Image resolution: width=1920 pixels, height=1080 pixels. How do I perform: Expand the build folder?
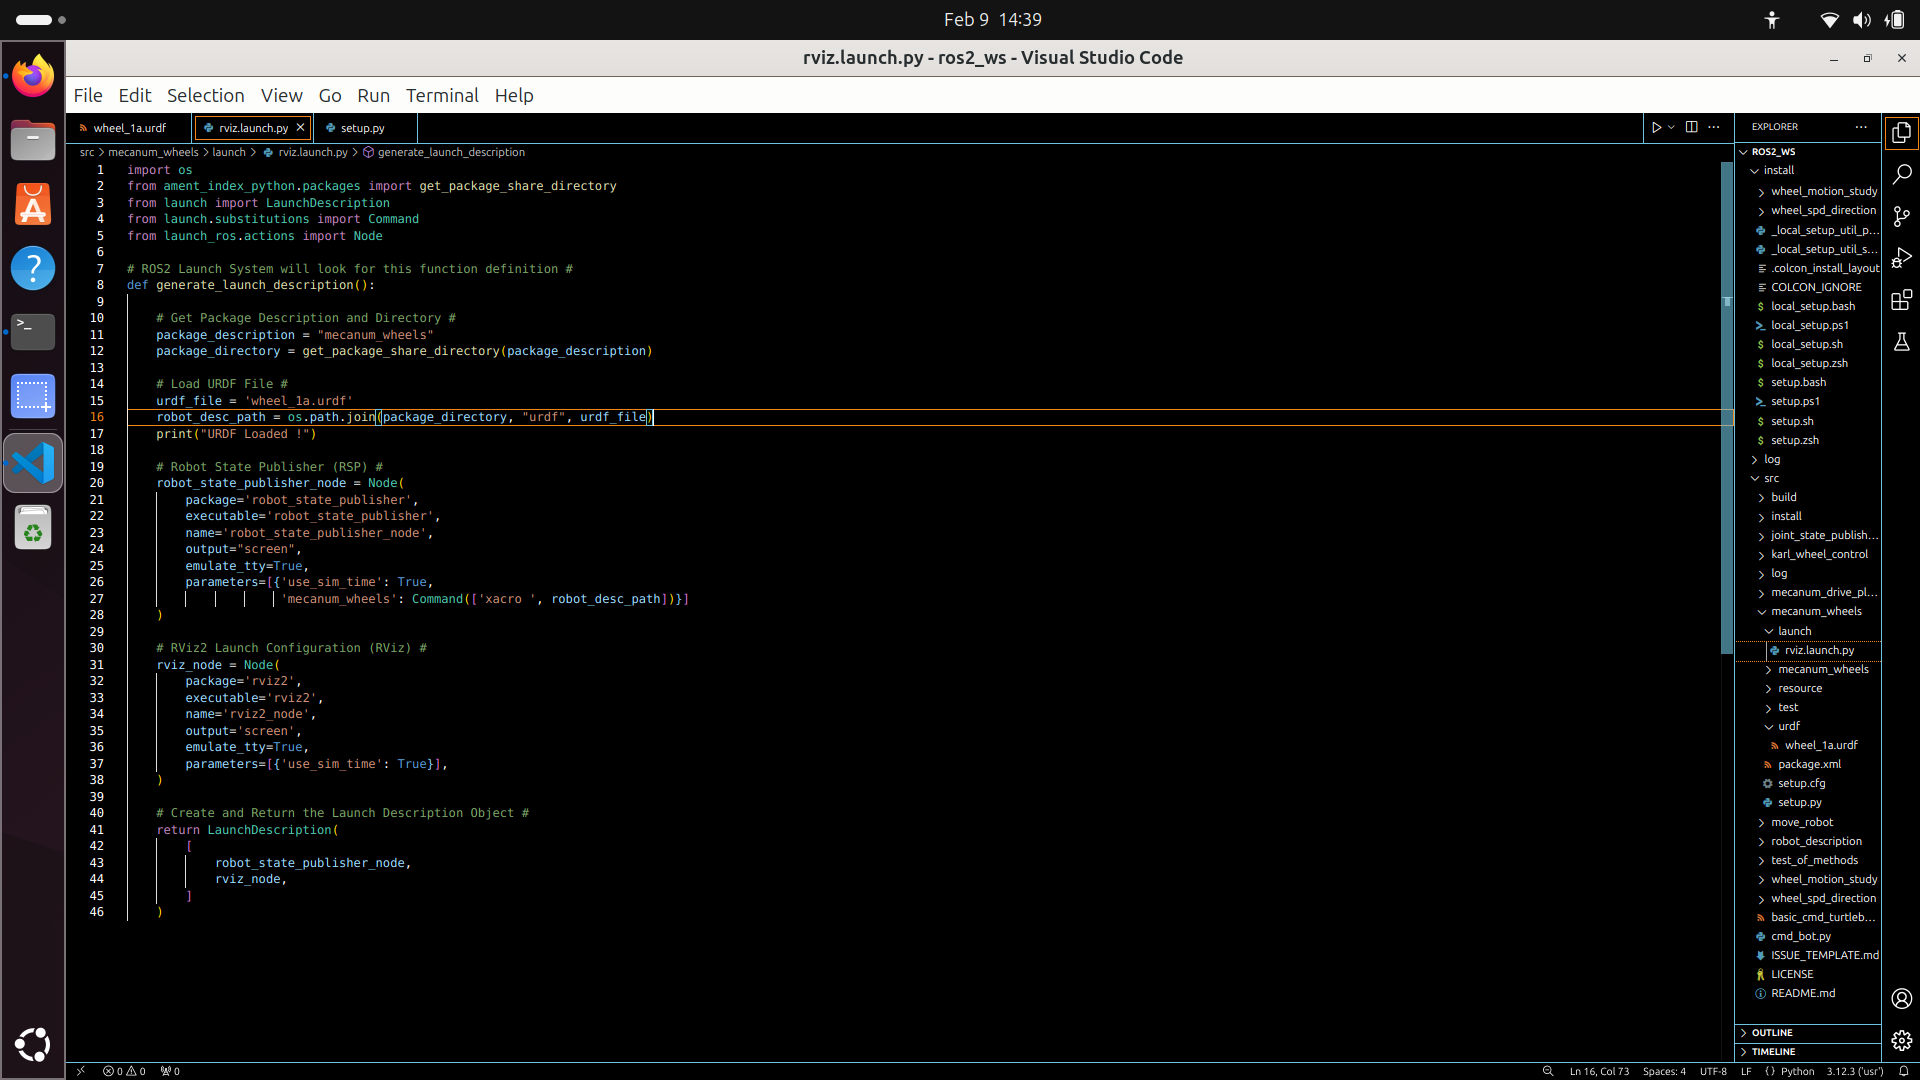coord(1808,497)
